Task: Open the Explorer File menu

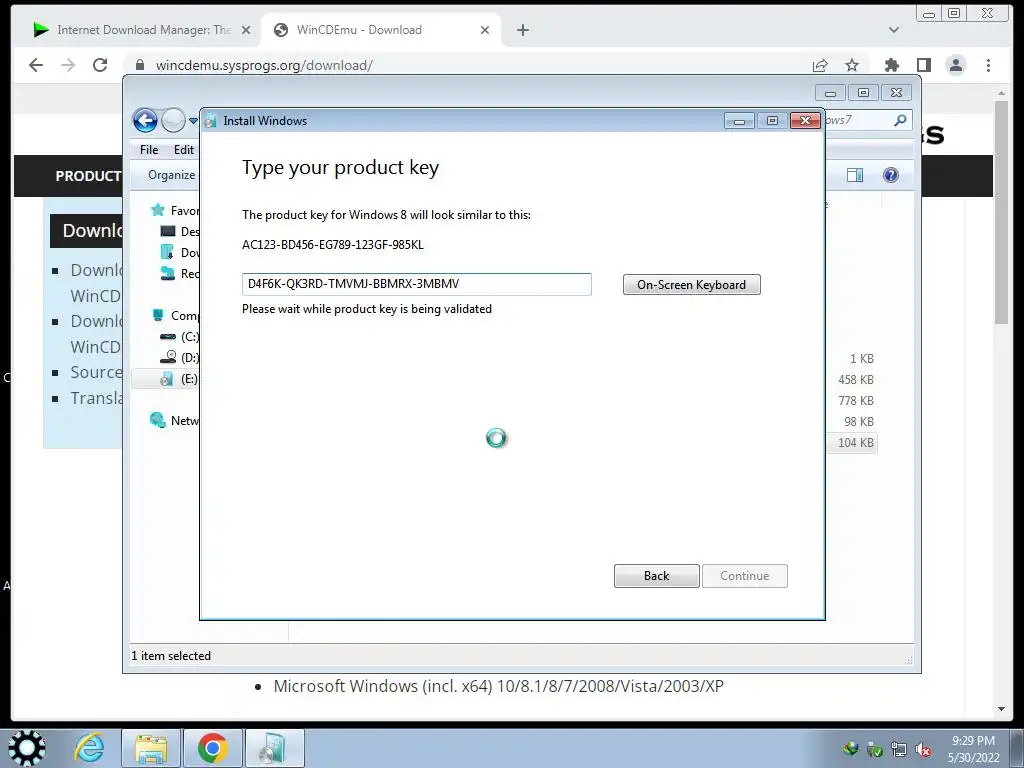Action: [x=149, y=150]
